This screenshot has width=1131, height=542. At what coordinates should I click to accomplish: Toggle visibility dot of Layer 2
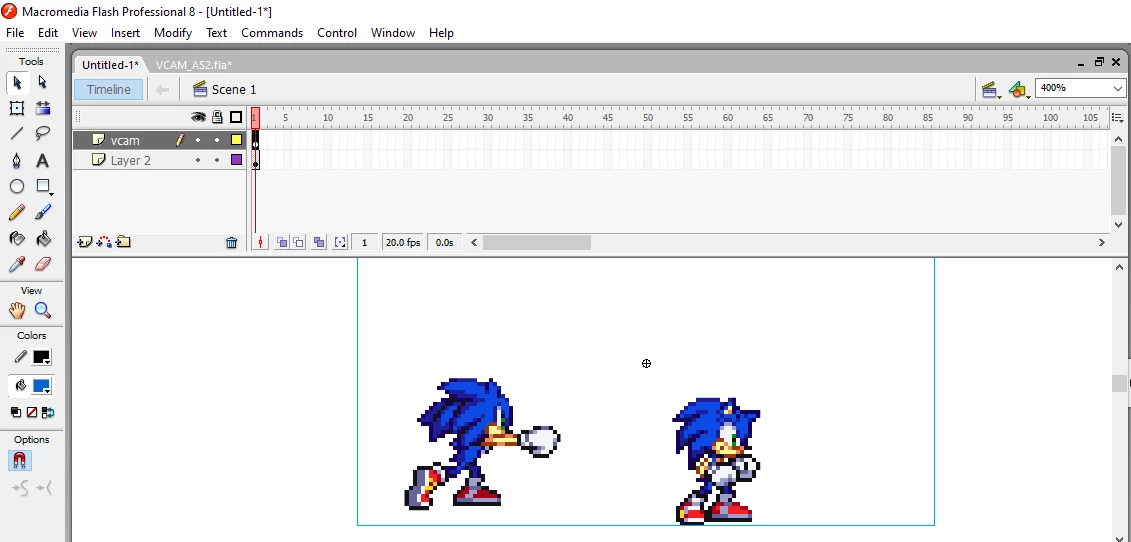(x=198, y=160)
